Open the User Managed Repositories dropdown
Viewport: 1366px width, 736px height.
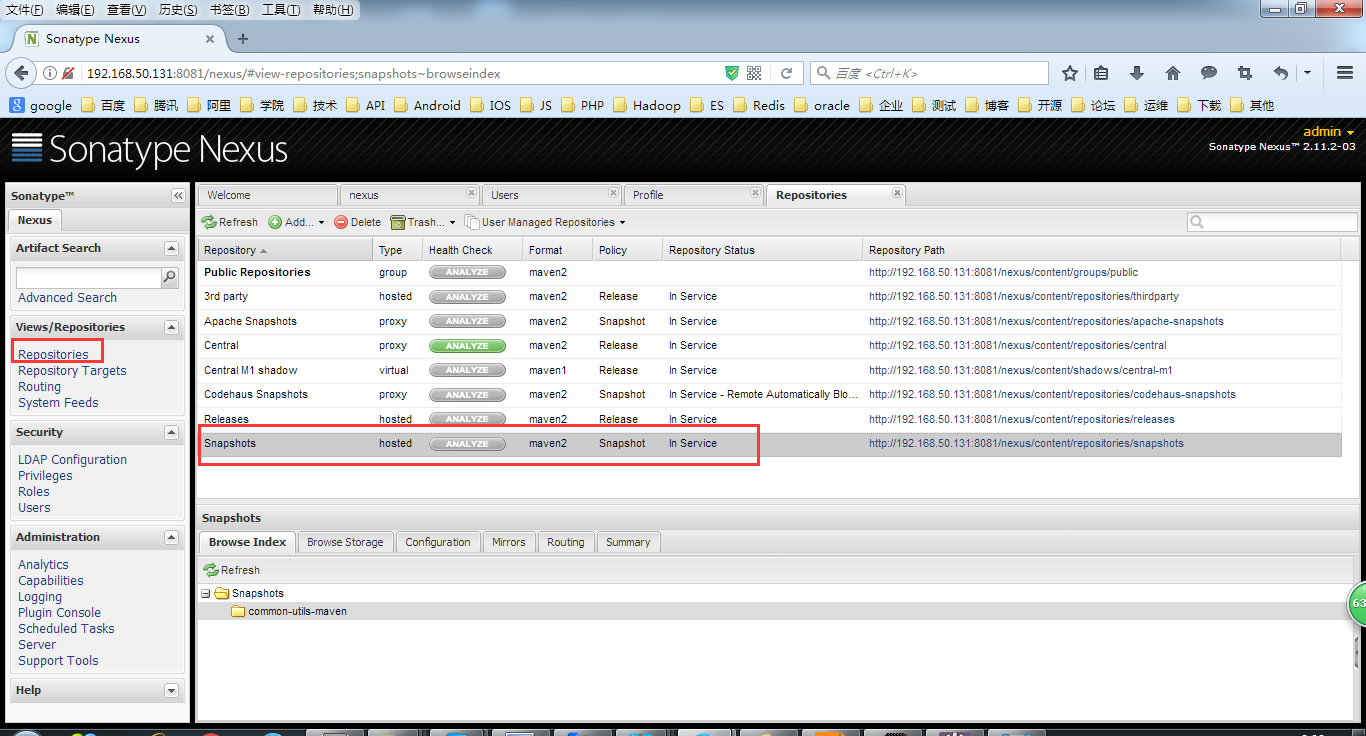pos(546,222)
